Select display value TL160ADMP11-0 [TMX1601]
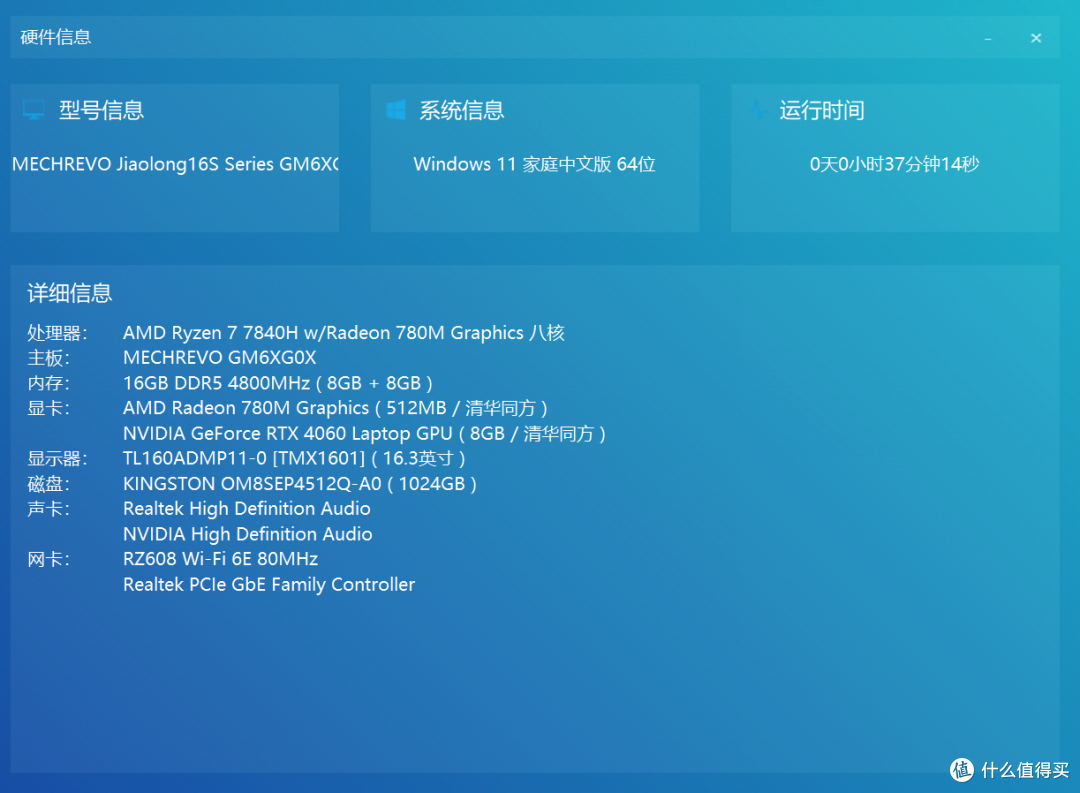 [294, 458]
